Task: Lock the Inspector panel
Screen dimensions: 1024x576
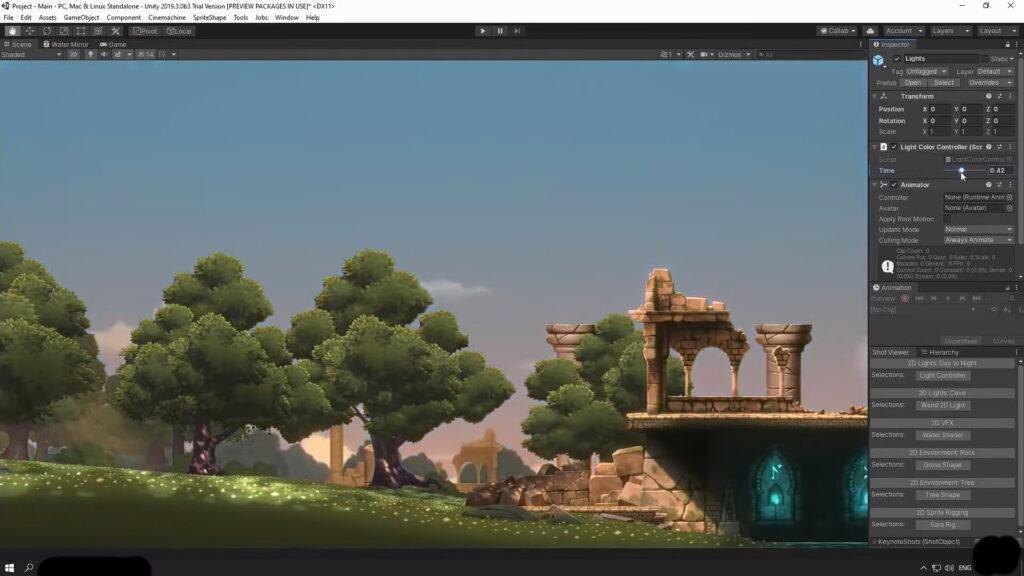Action: pos(1007,44)
